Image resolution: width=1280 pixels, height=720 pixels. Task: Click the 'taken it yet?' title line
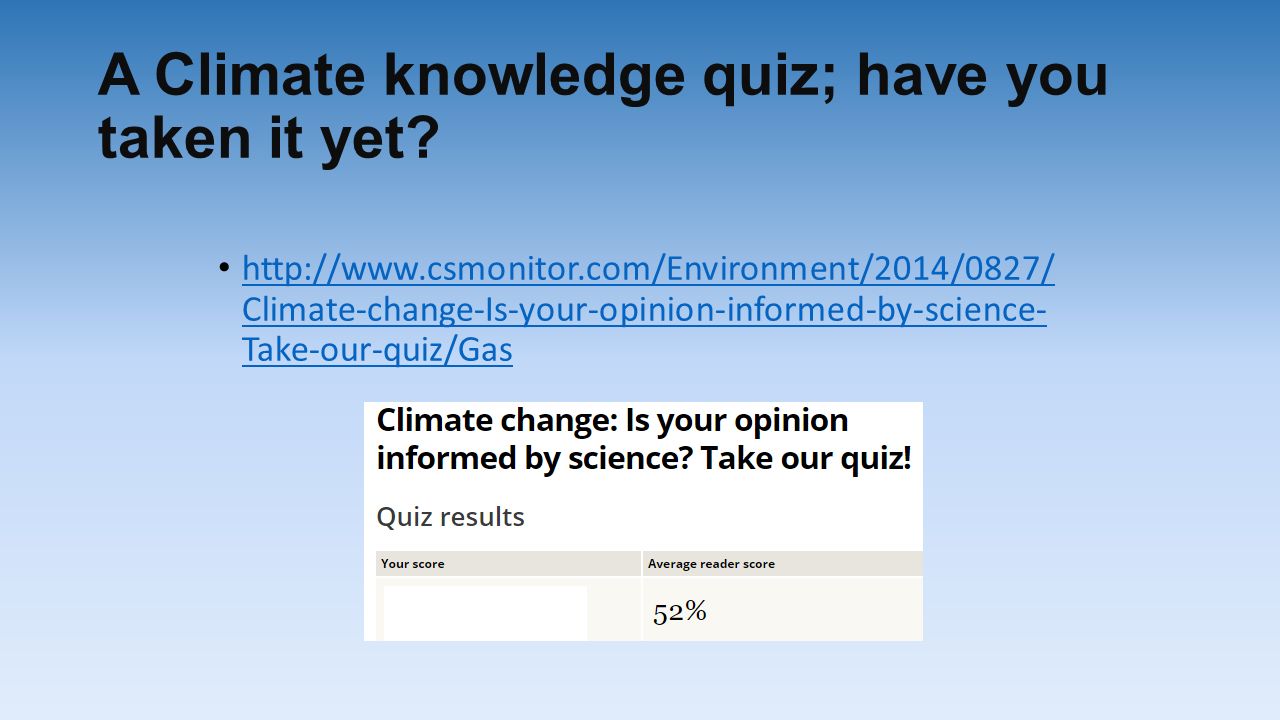(268, 136)
